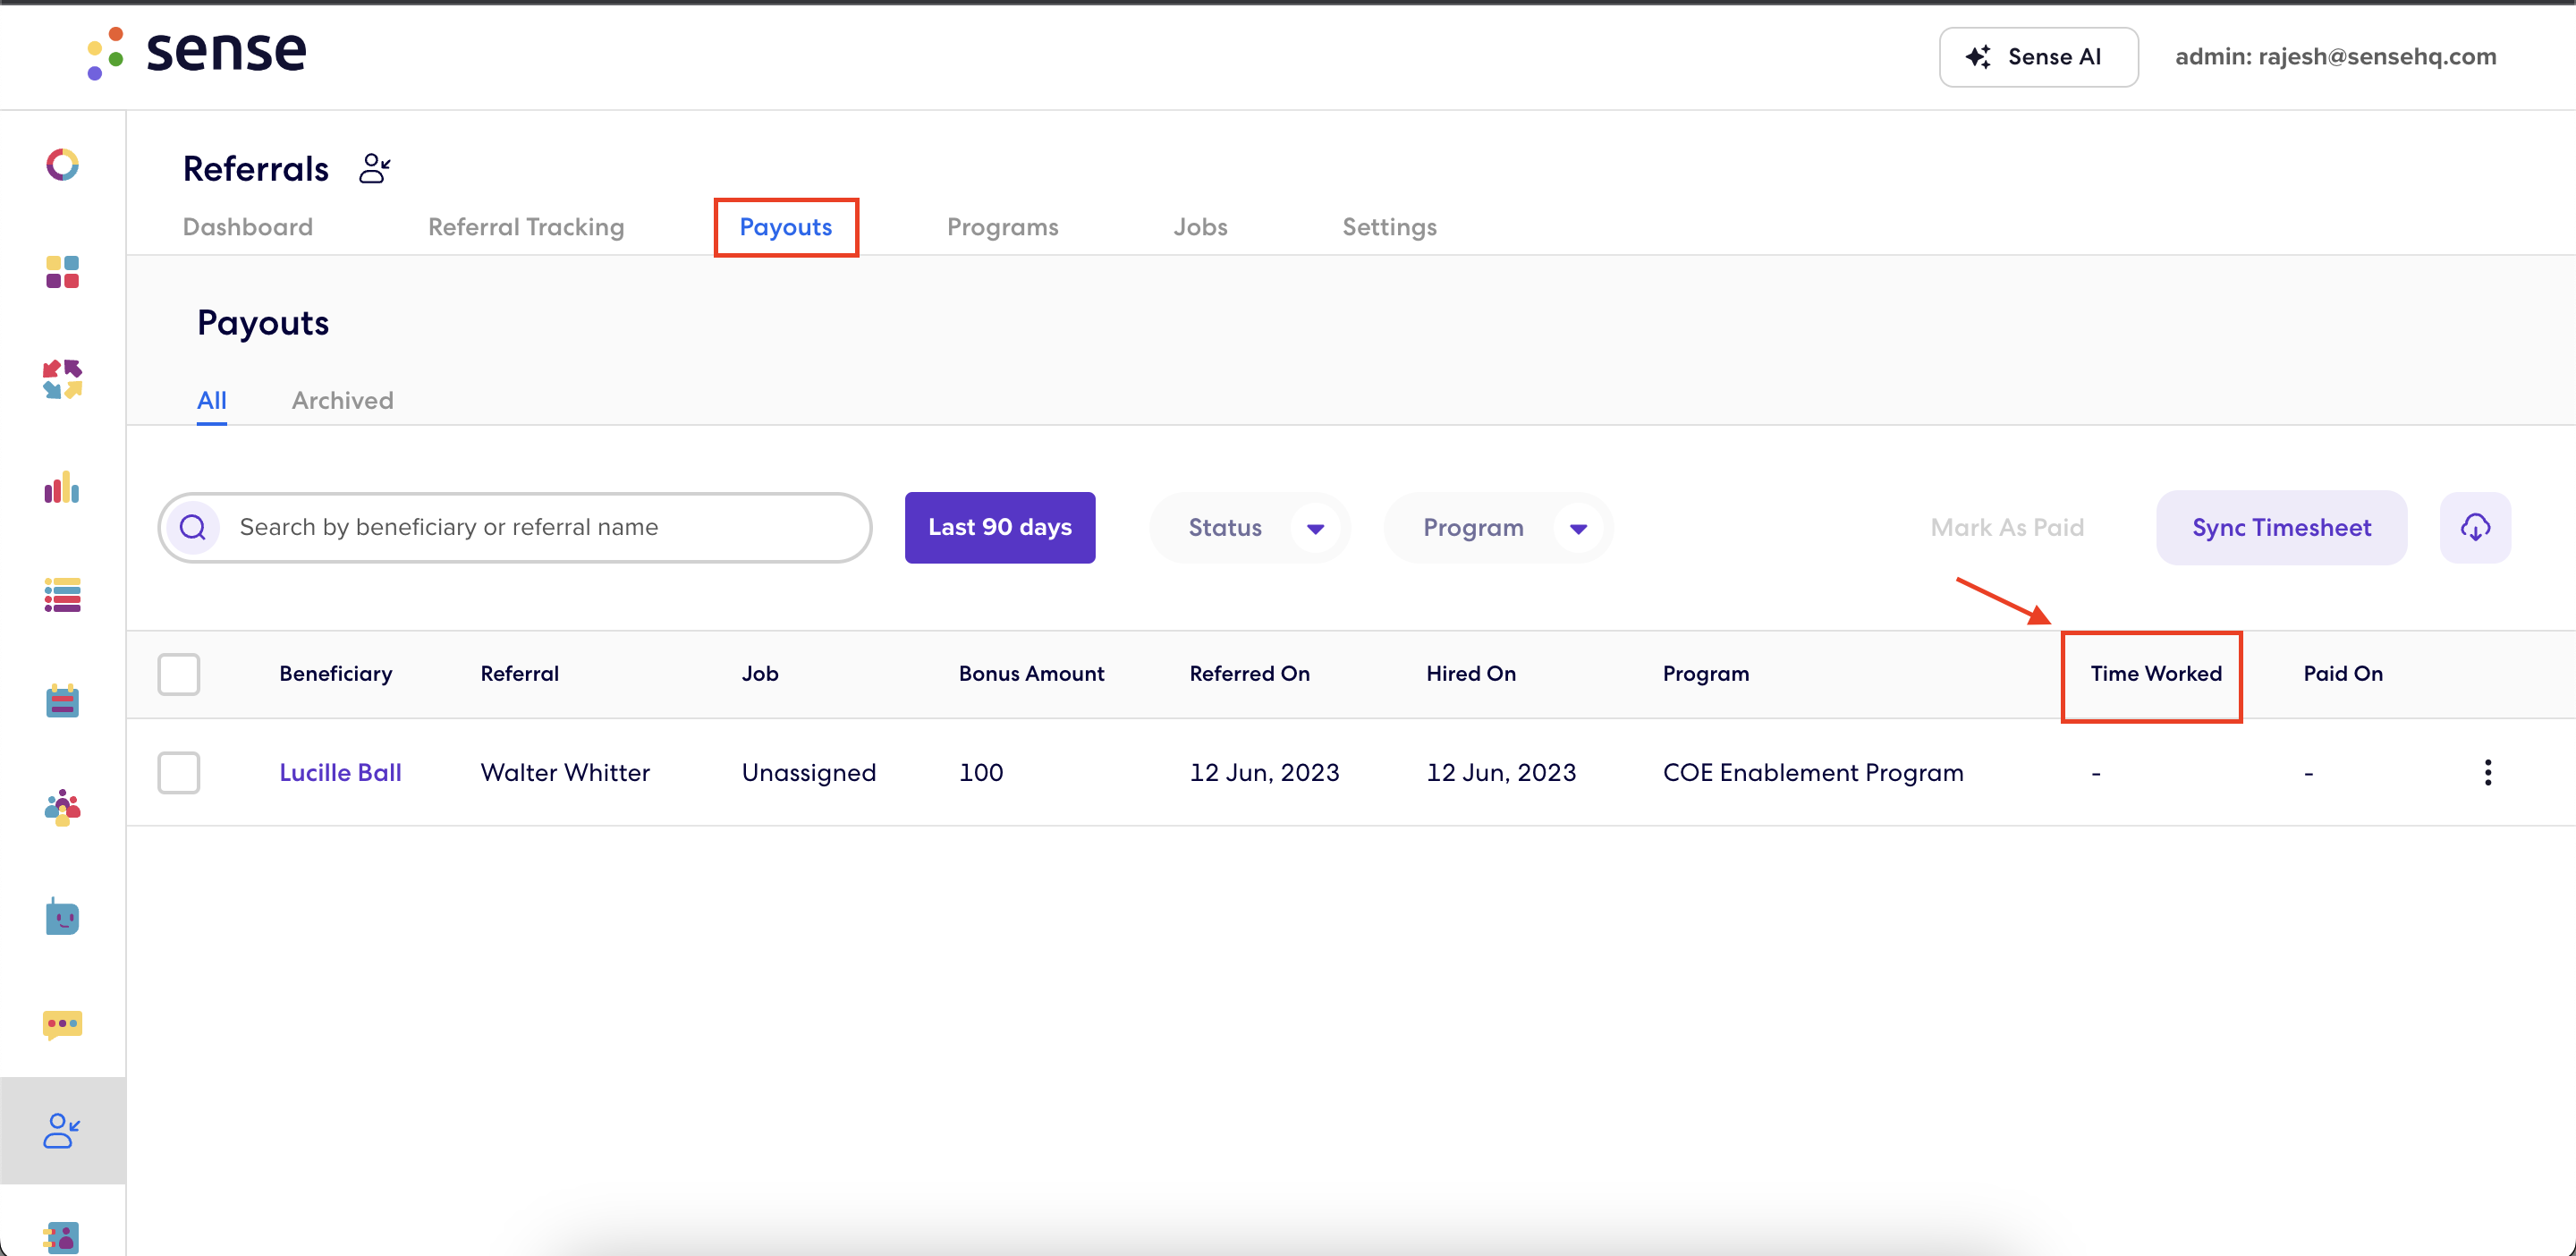Click the COE Enablement Program cell
This screenshot has width=2576, height=1256.
(x=1813, y=772)
